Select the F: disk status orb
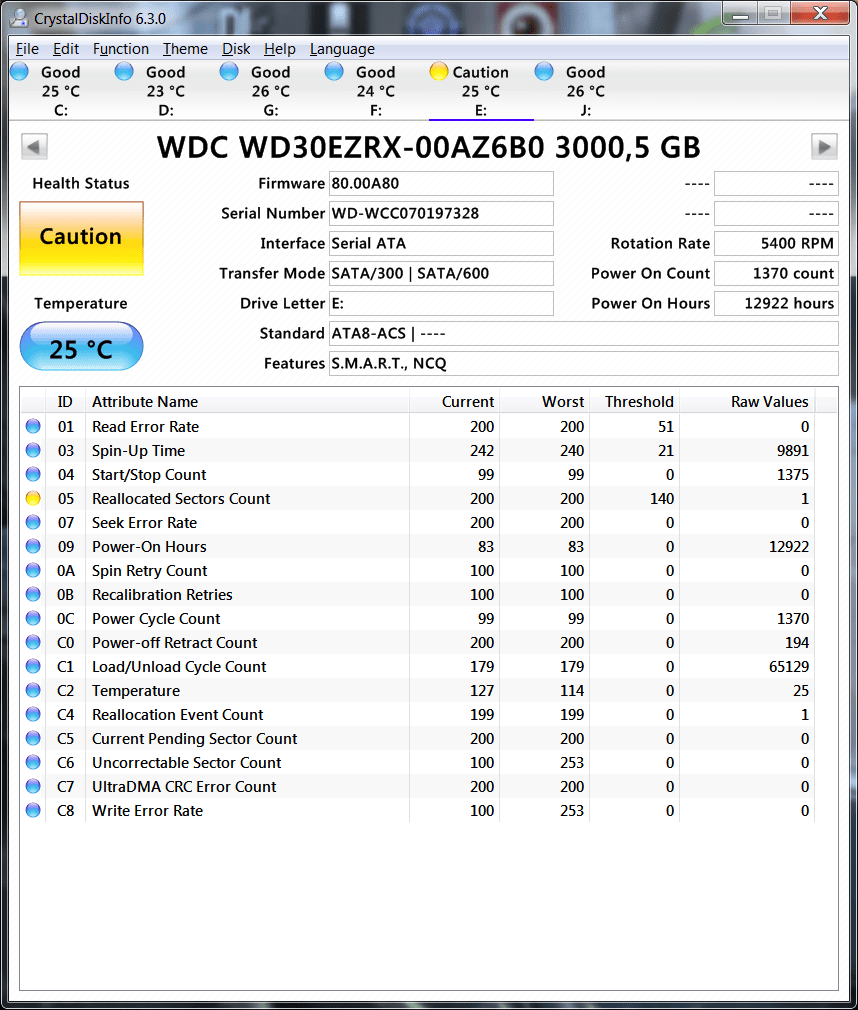Screen dimensions: 858x1010 click(x=334, y=71)
